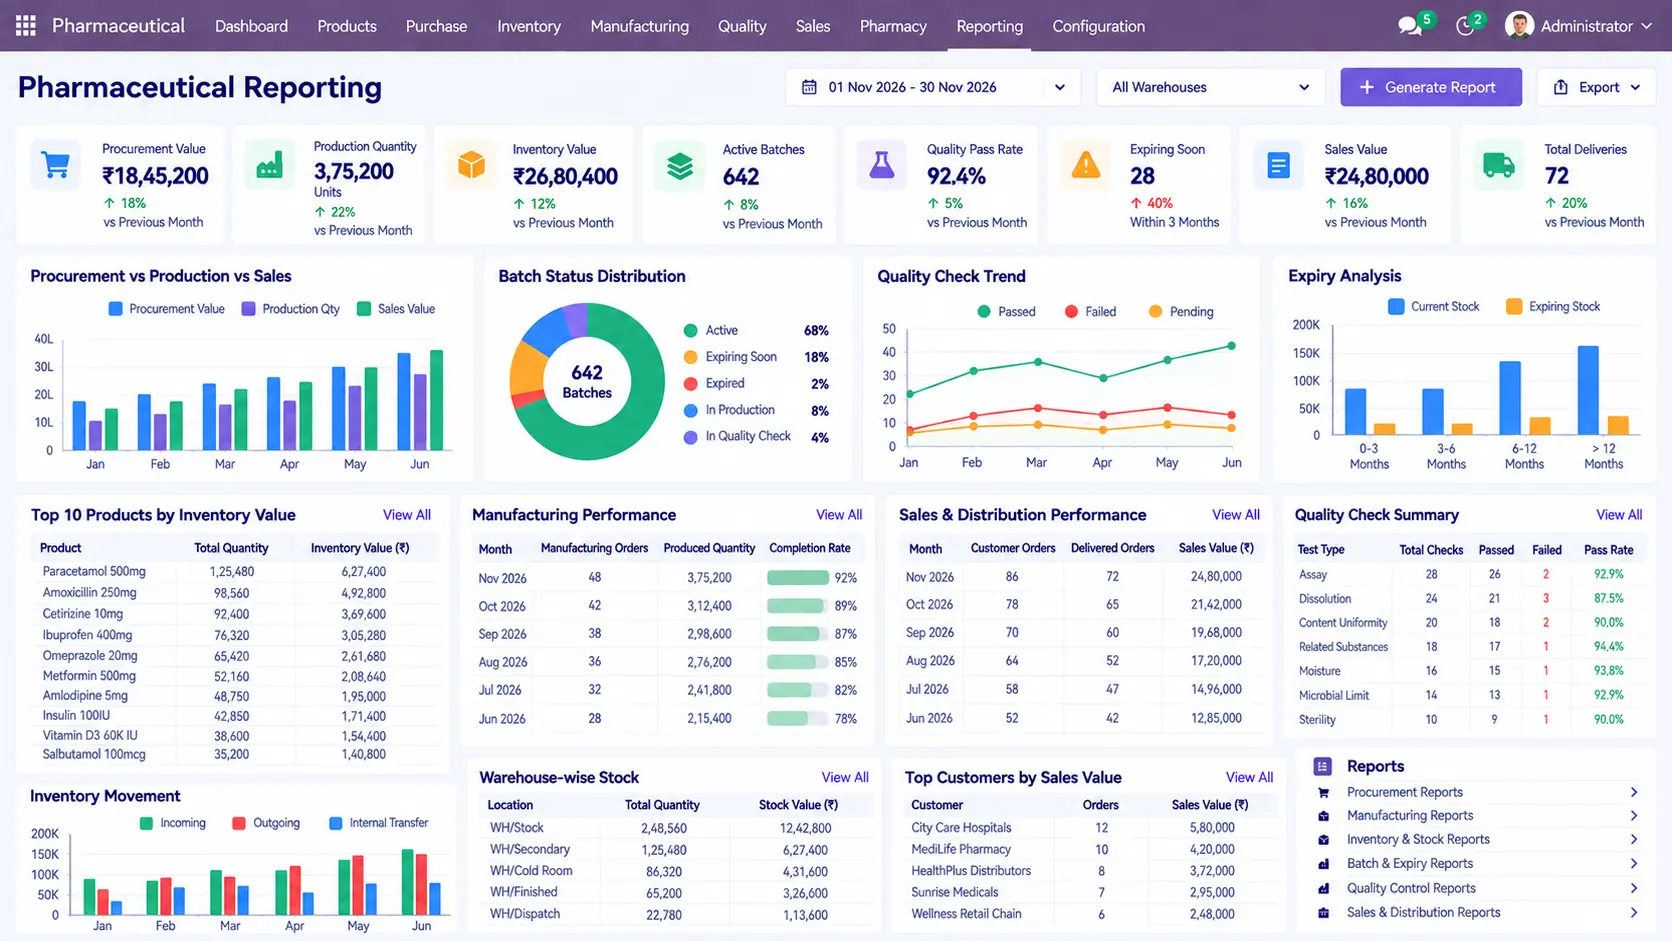Toggle Outgoing legend in Inventory Movement
Viewport: 1672px width, 941px height.
pyautogui.click(x=266, y=823)
